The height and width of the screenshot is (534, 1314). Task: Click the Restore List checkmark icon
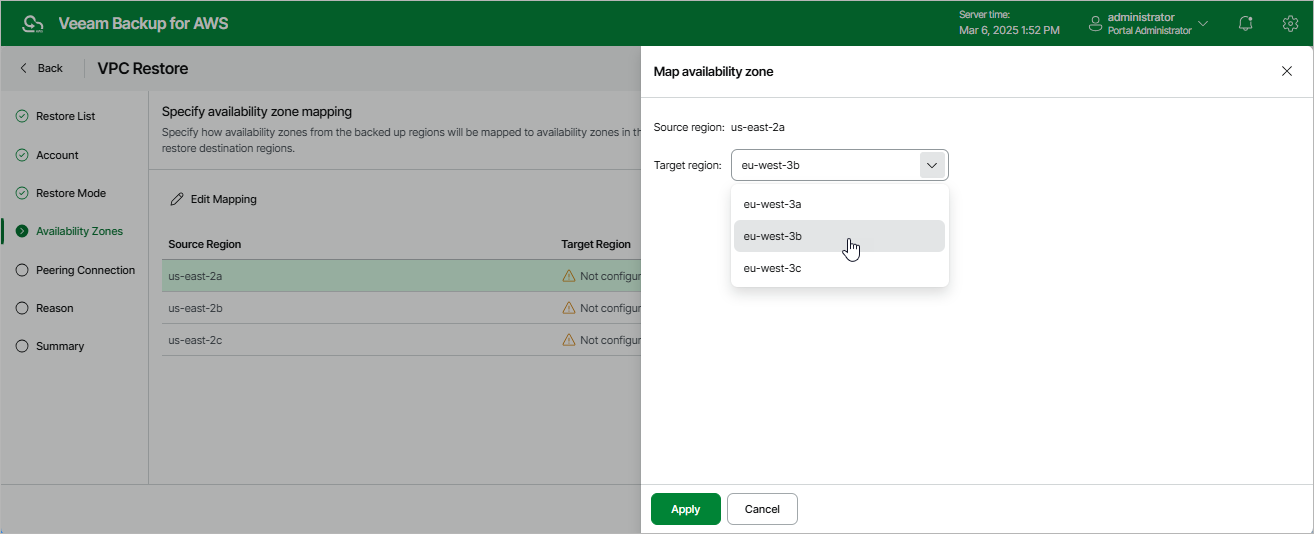point(22,116)
